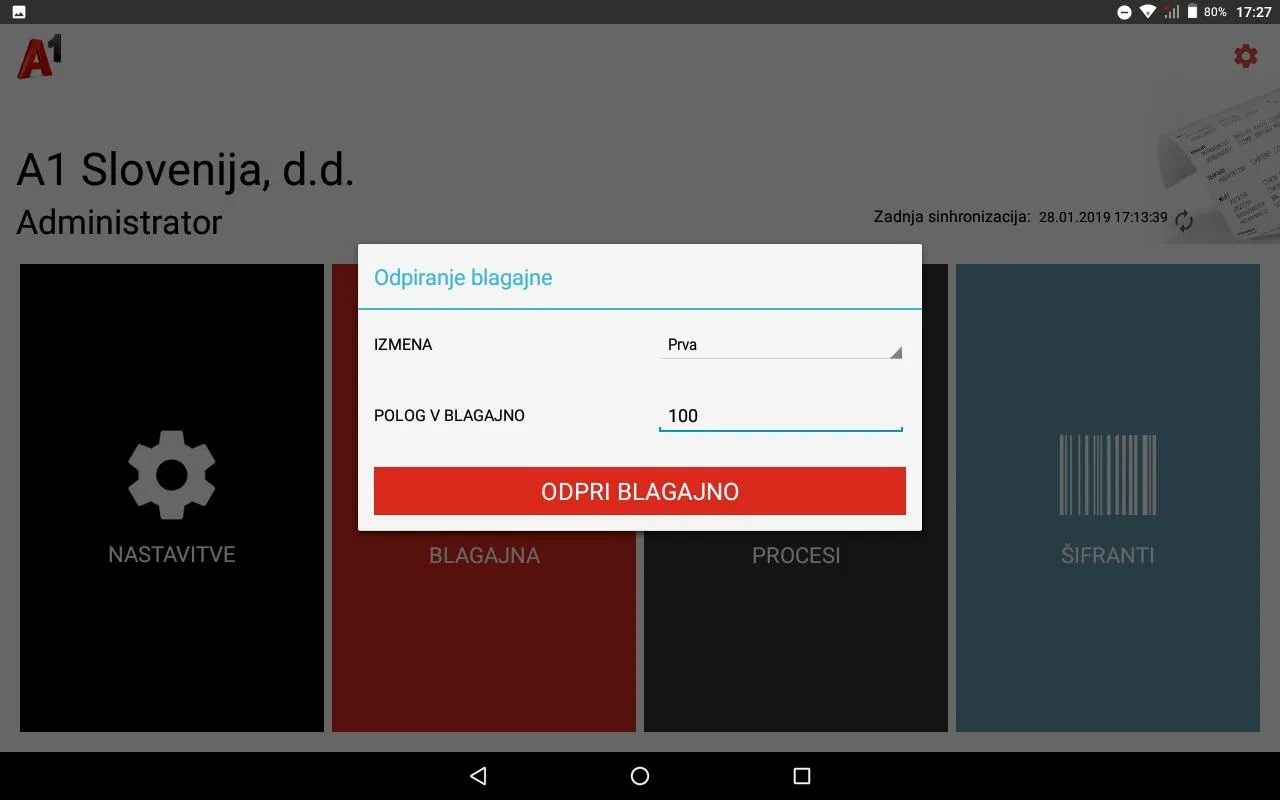Select the PROCESI tile label
The image size is (1280, 800).
pyautogui.click(x=796, y=556)
